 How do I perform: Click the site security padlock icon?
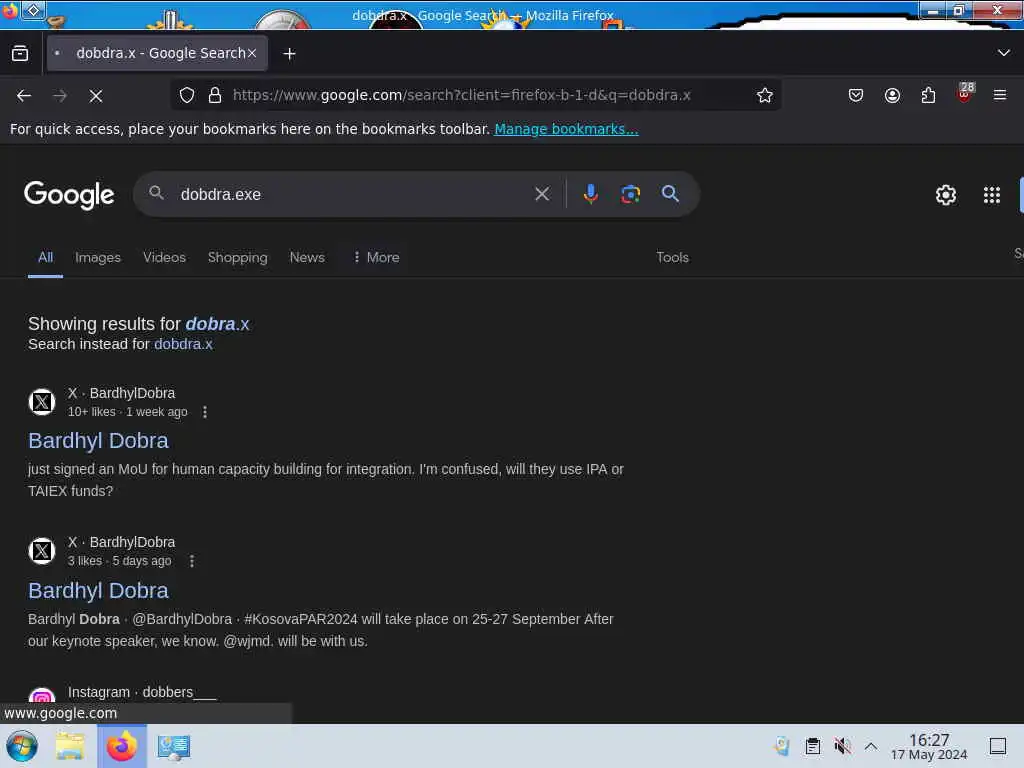[215, 95]
